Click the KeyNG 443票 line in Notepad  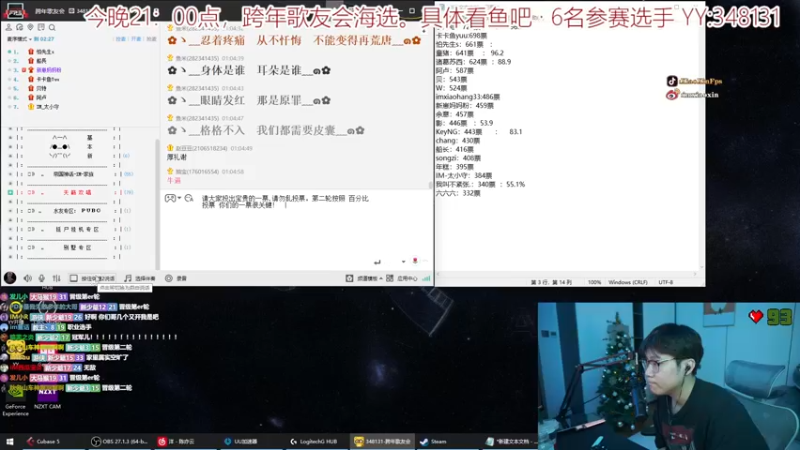click(x=479, y=132)
